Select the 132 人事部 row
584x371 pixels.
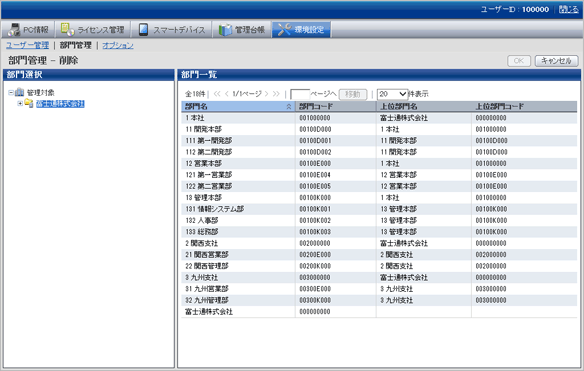379,221
